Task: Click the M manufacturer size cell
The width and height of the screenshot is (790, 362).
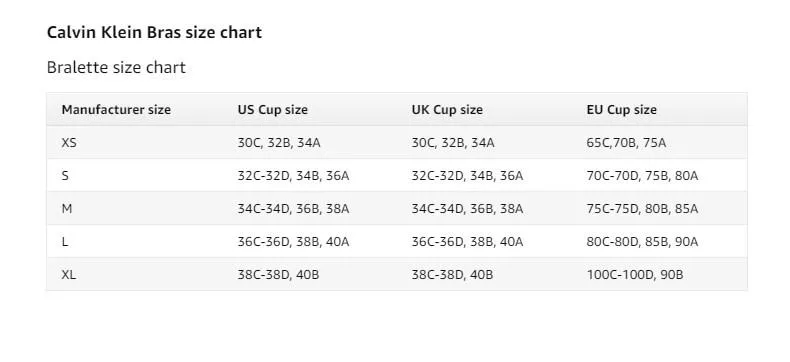Action: 67,209
